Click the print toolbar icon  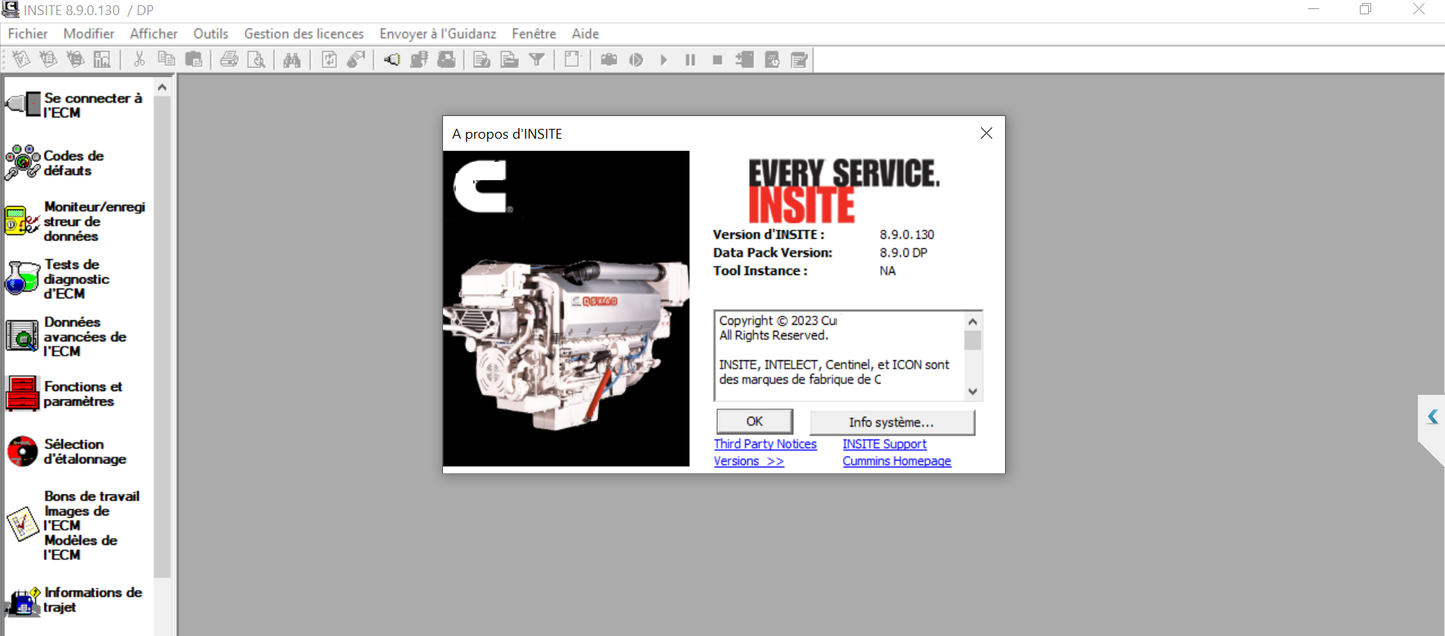(229, 59)
